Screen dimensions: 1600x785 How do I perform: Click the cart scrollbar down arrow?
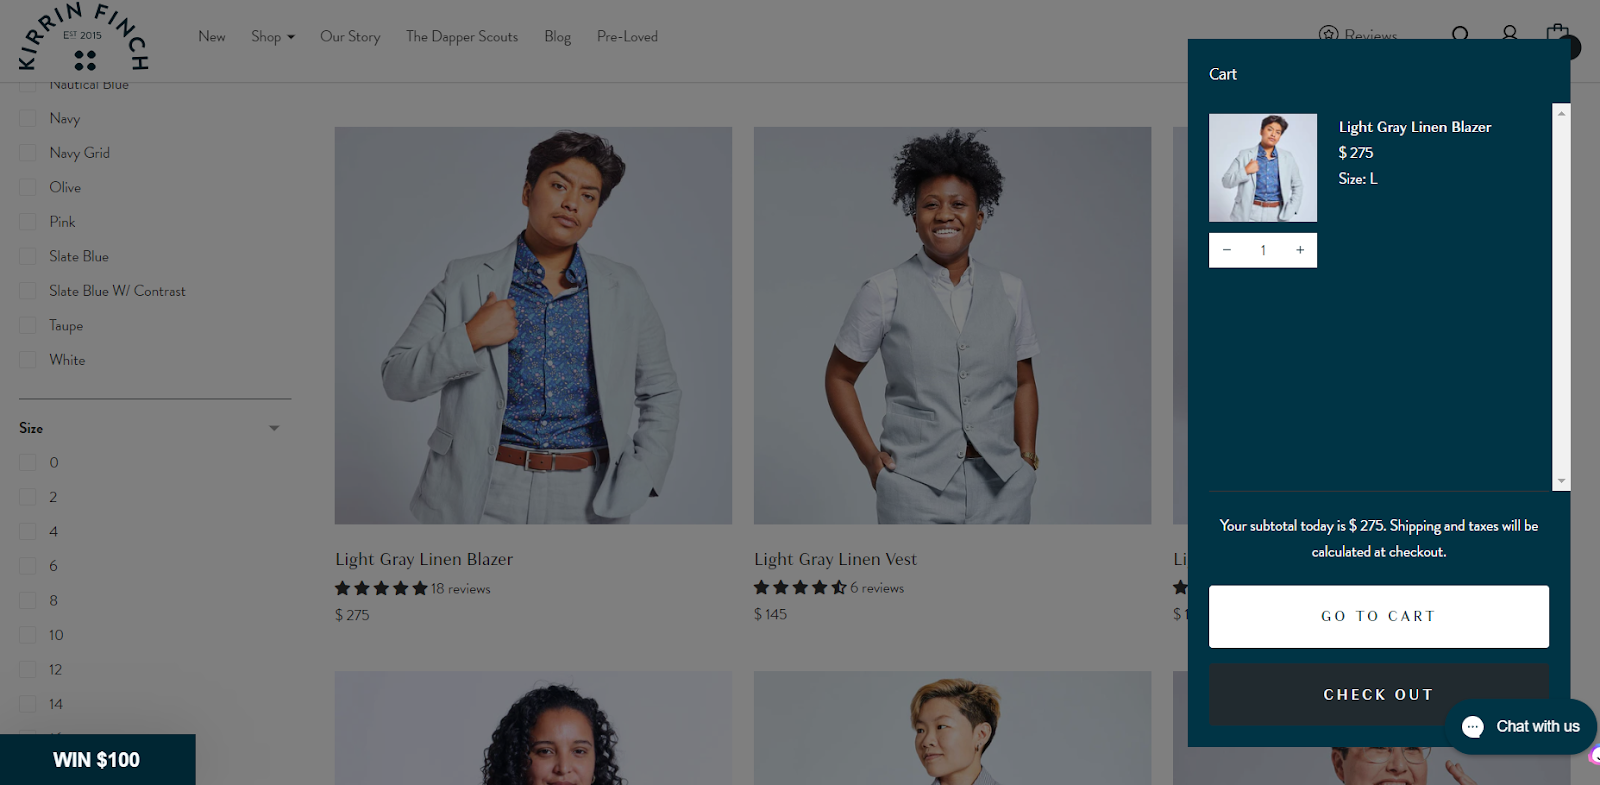(x=1561, y=481)
